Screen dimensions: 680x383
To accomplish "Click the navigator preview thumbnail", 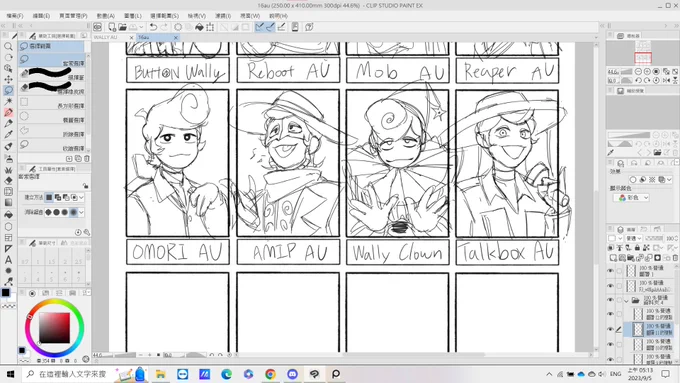I will [643, 52].
